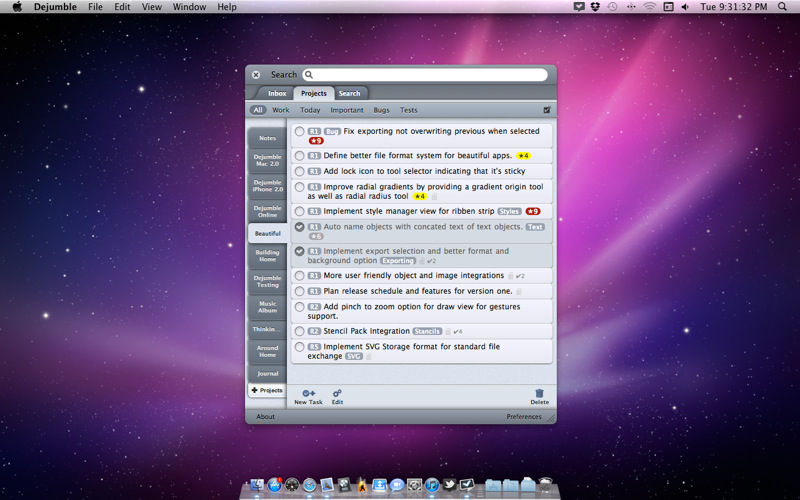Filter tasks by Today

click(310, 110)
